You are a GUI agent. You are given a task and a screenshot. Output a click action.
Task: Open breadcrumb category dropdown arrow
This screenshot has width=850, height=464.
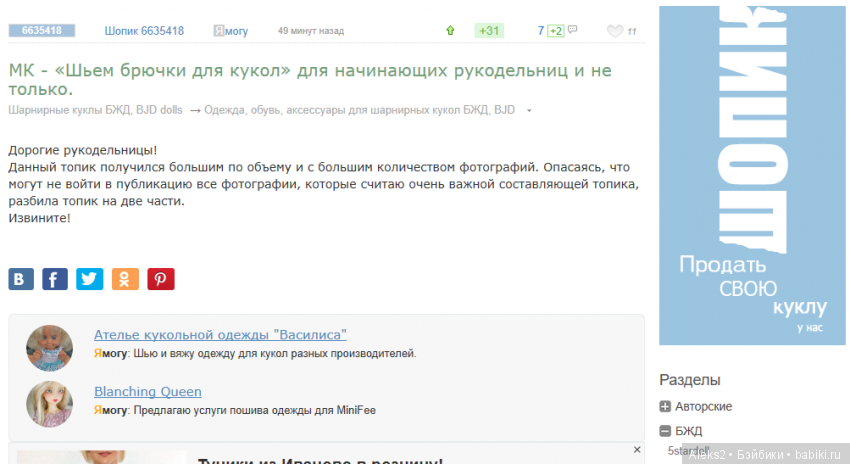[x=529, y=110]
